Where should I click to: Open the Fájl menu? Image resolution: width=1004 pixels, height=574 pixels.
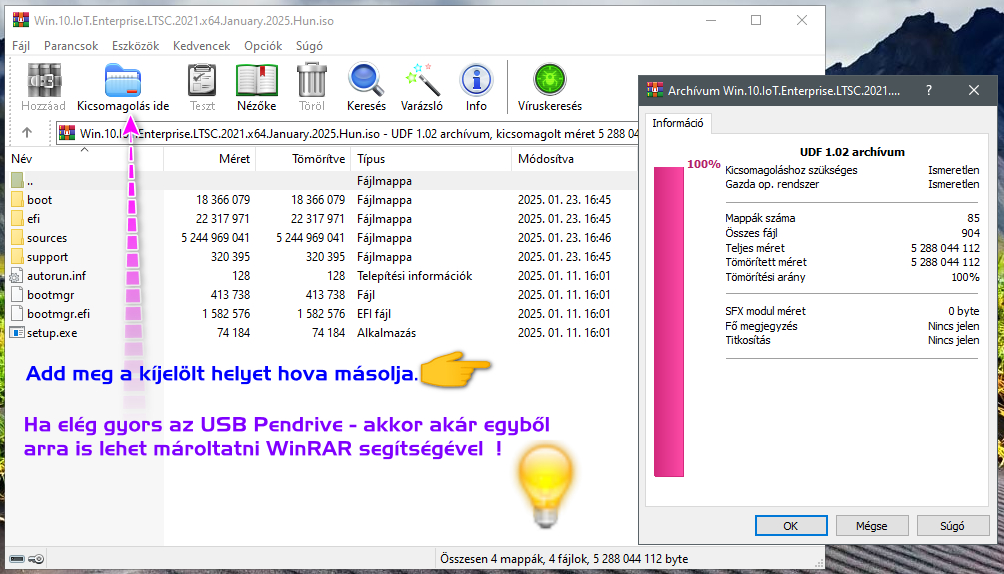(21, 46)
